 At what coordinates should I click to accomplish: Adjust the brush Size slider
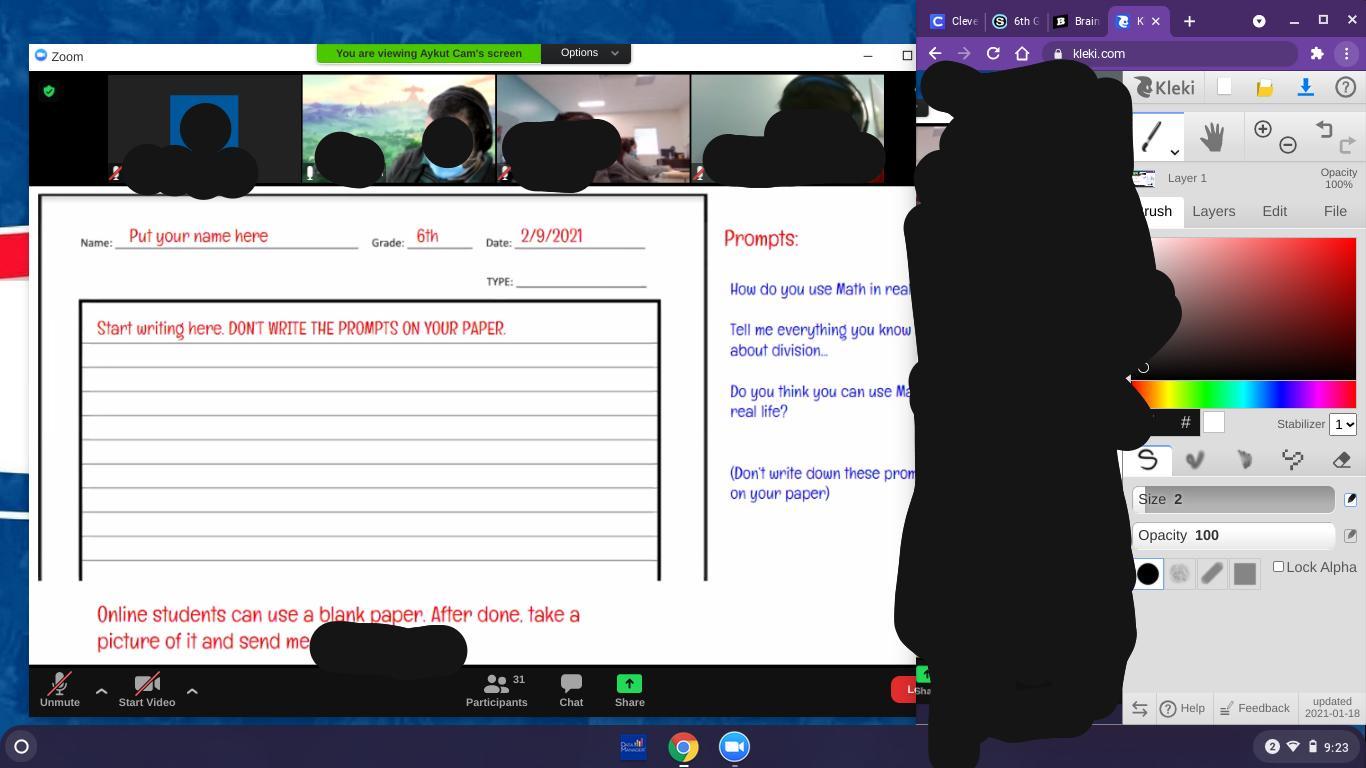click(x=1234, y=499)
